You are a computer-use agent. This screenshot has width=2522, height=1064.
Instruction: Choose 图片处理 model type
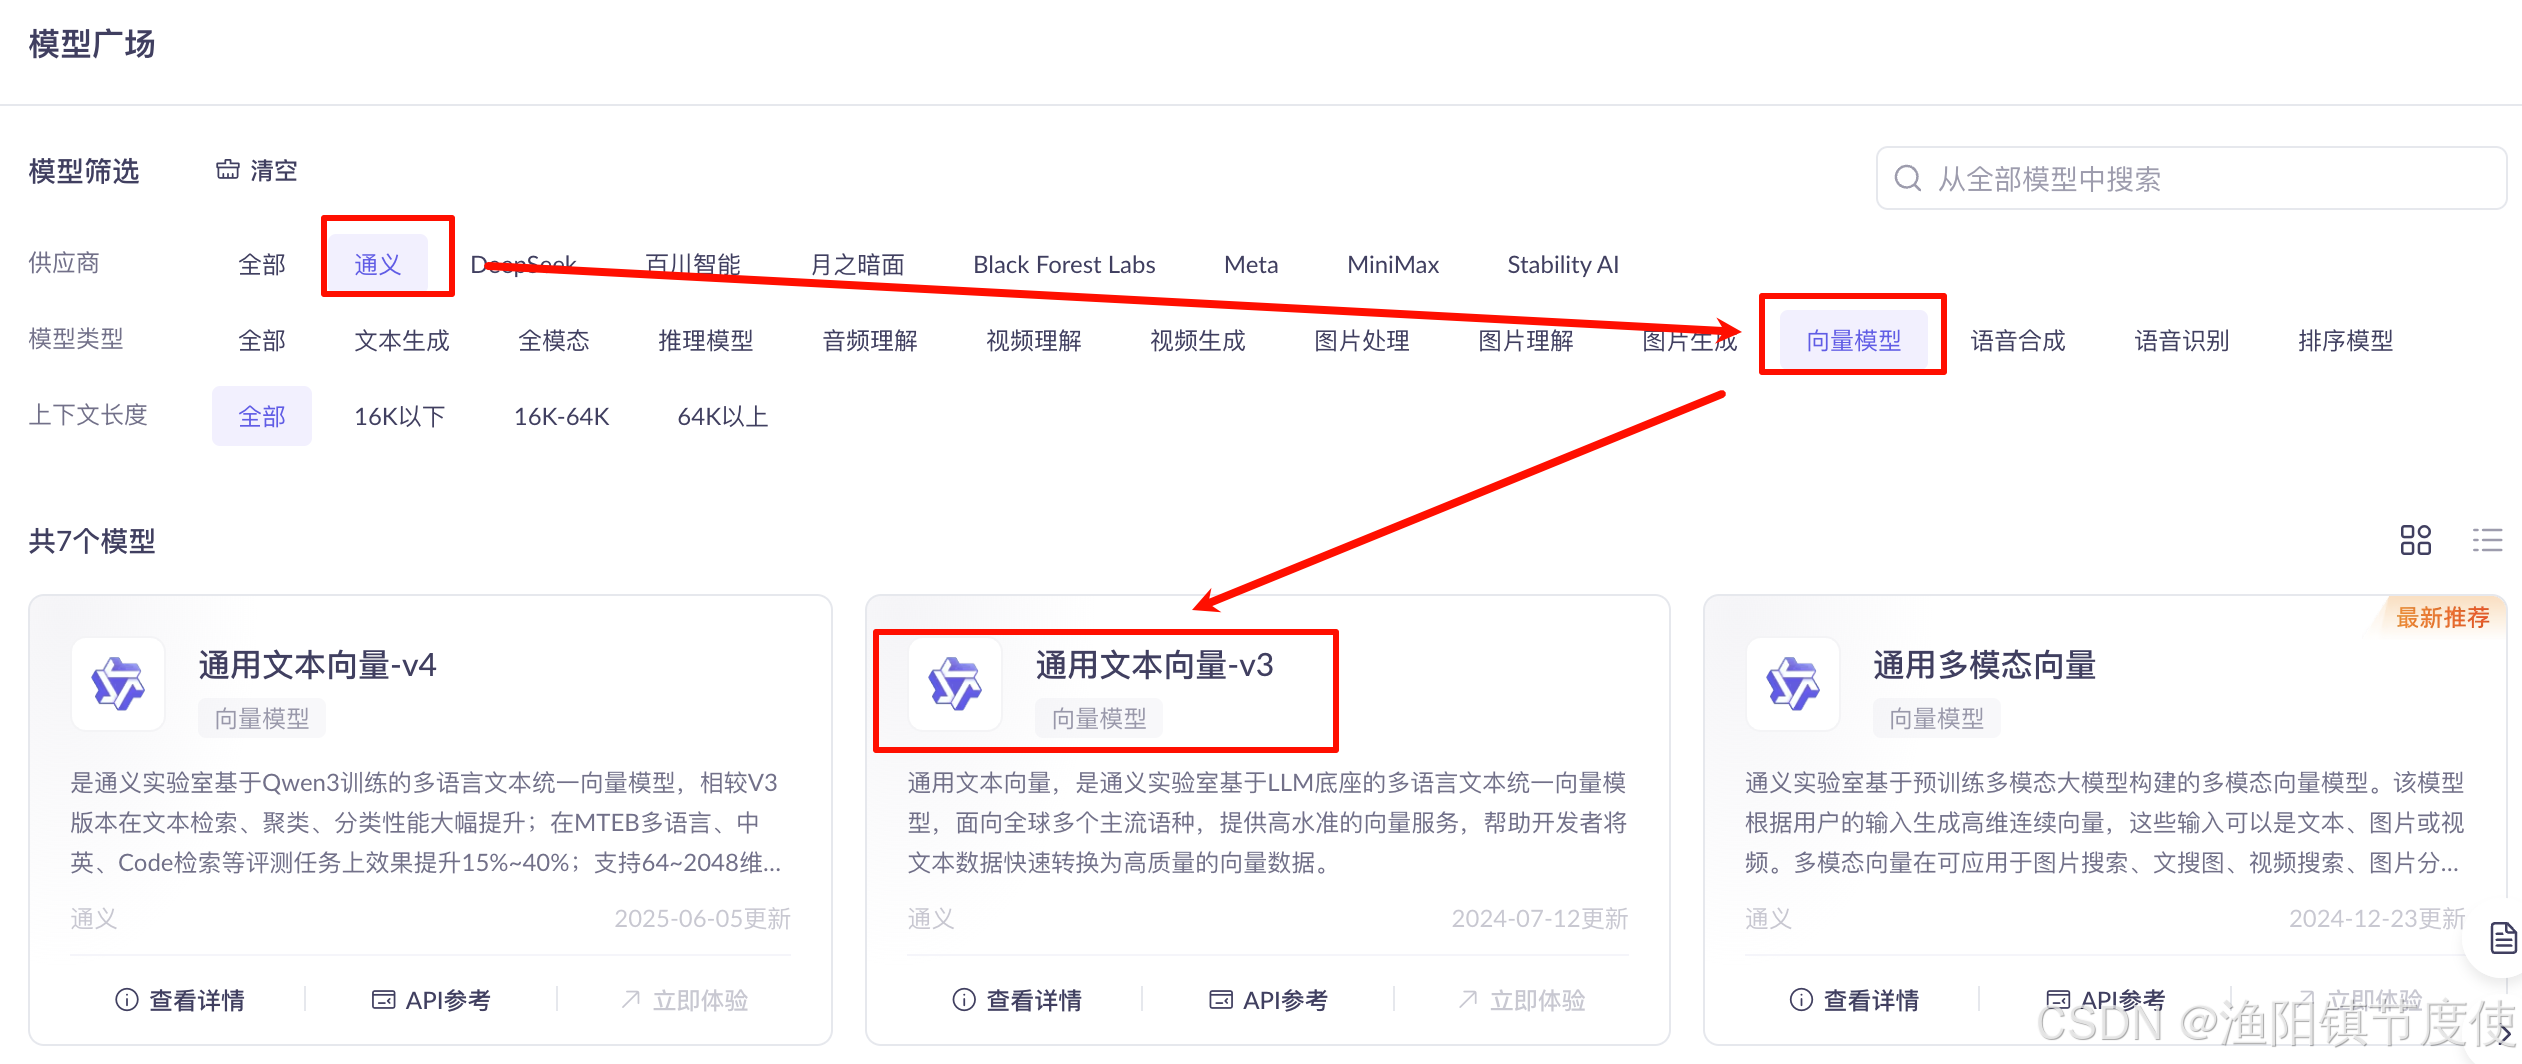pos(1362,340)
